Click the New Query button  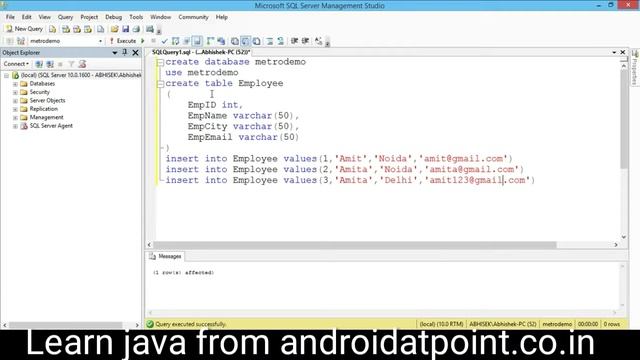click(x=24, y=29)
